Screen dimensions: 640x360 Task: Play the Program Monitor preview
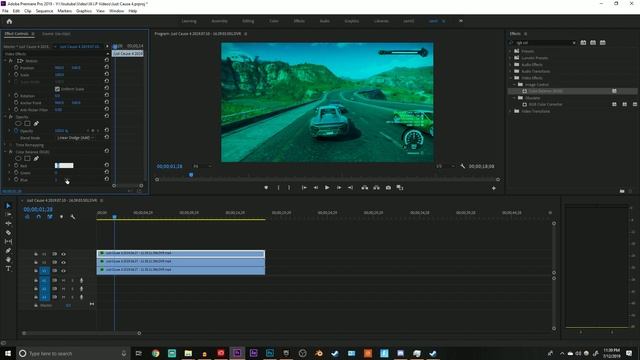(x=327, y=188)
